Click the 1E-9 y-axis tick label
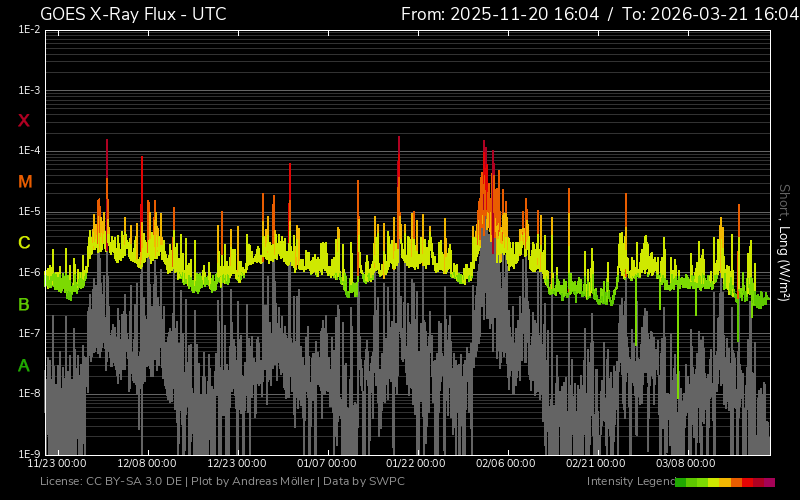This screenshot has height=500, width=800. [29, 454]
